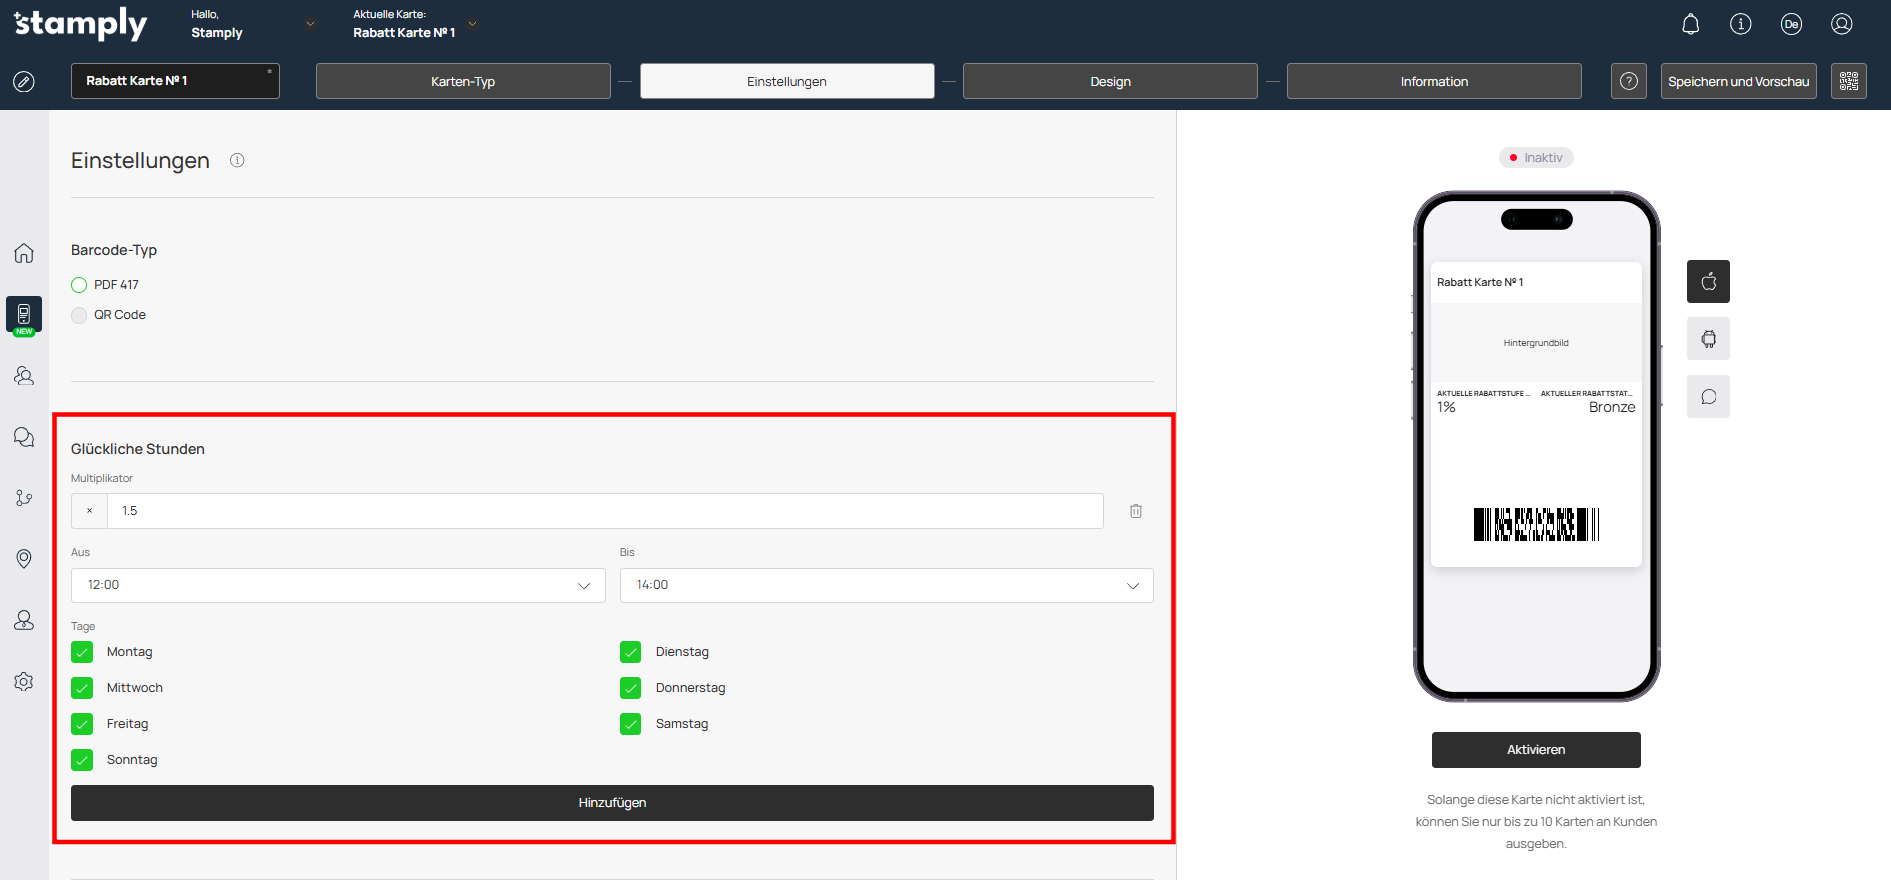Viewport: 1891px width, 880px height.
Task: Uncheck the Montag checkbox
Action: click(82, 652)
